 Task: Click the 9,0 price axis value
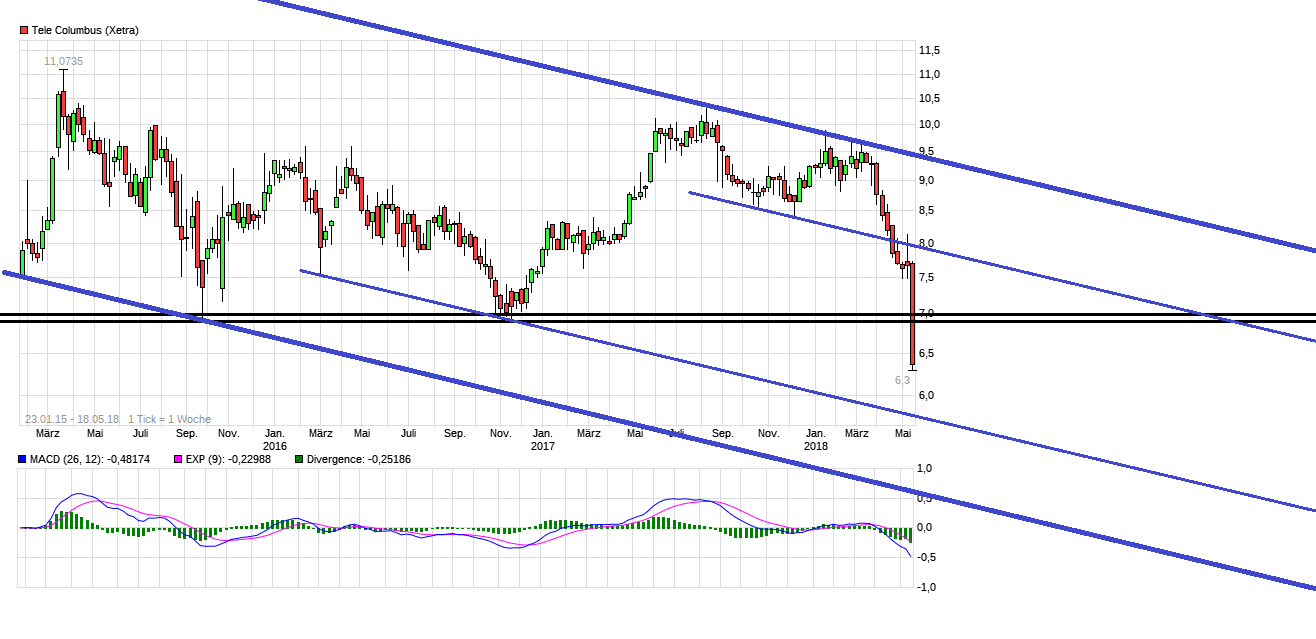coord(925,181)
